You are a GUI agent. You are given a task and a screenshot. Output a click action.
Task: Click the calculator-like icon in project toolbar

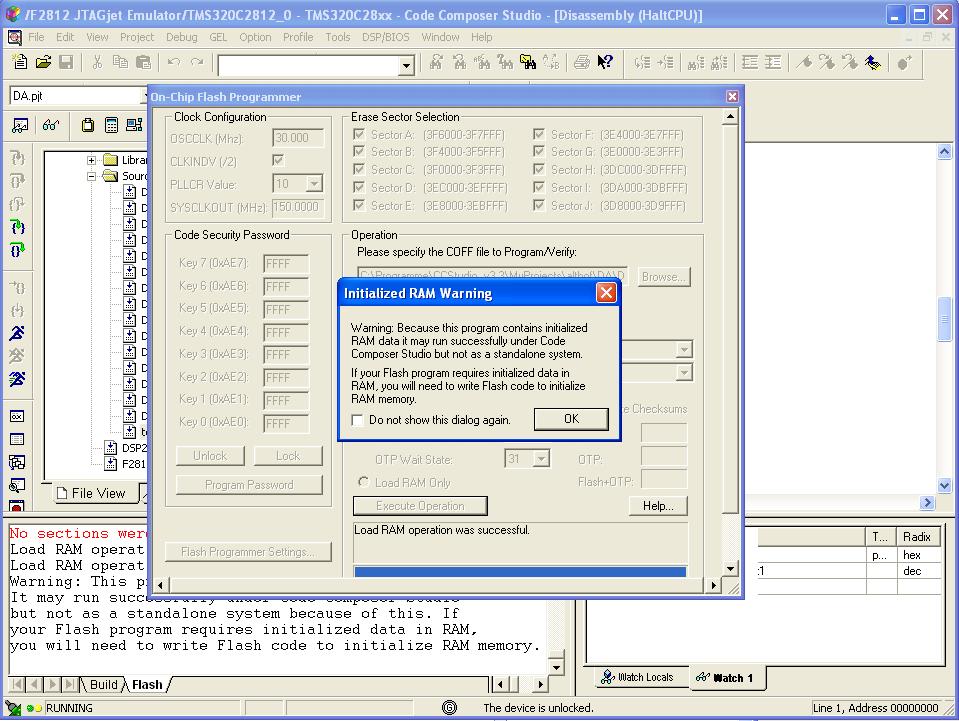click(x=111, y=125)
